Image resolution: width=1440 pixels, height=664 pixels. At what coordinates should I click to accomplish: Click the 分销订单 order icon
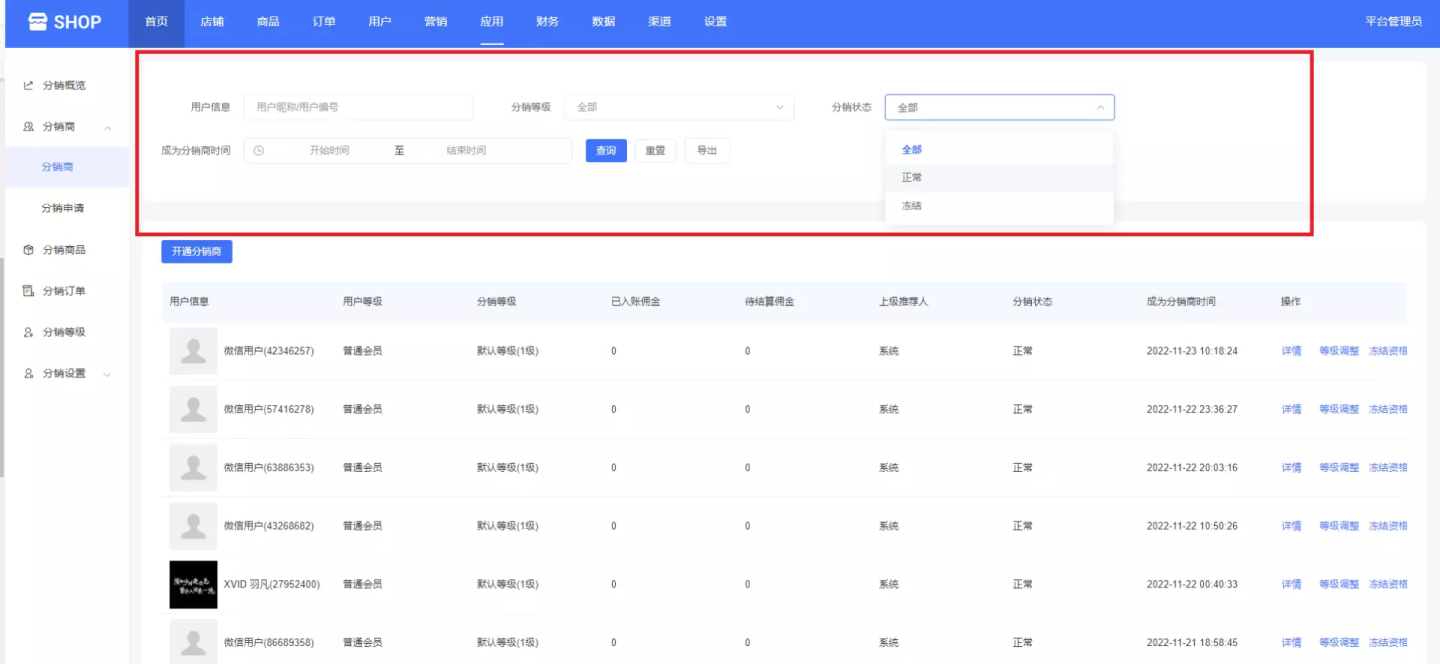(x=28, y=291)
